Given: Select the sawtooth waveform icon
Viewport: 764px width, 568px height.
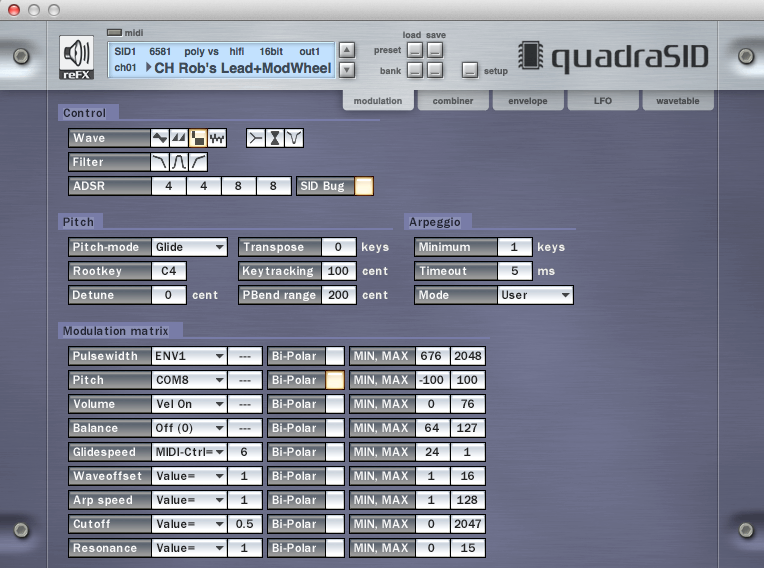Looking at the screenshot, I should (x=178, y=138).
